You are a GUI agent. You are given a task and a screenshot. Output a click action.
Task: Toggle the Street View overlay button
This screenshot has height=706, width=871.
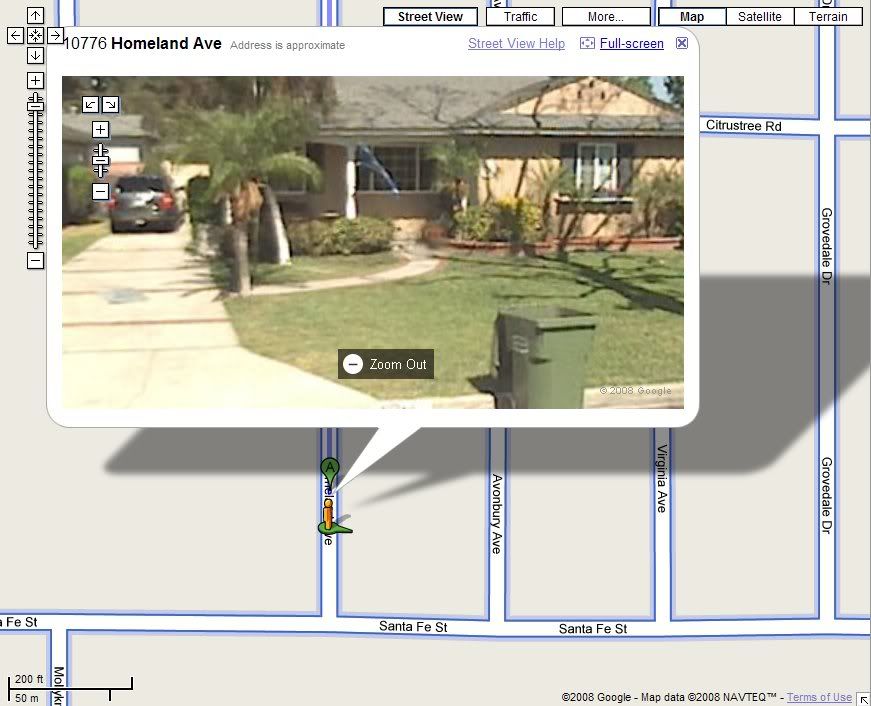point(430,16)
